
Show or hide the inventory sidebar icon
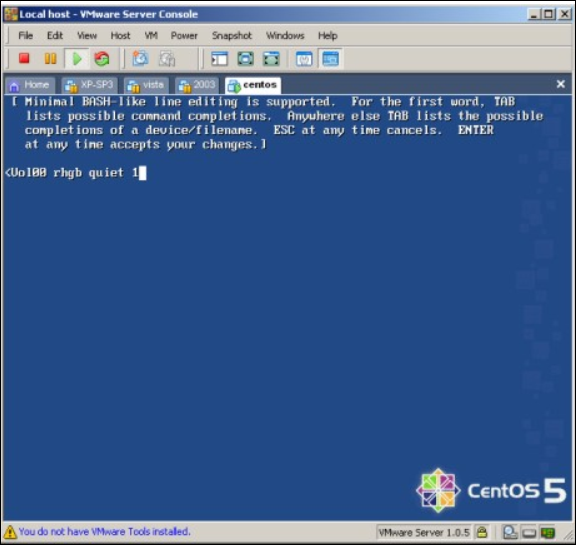pyautogui.click(x=219, y=59)
